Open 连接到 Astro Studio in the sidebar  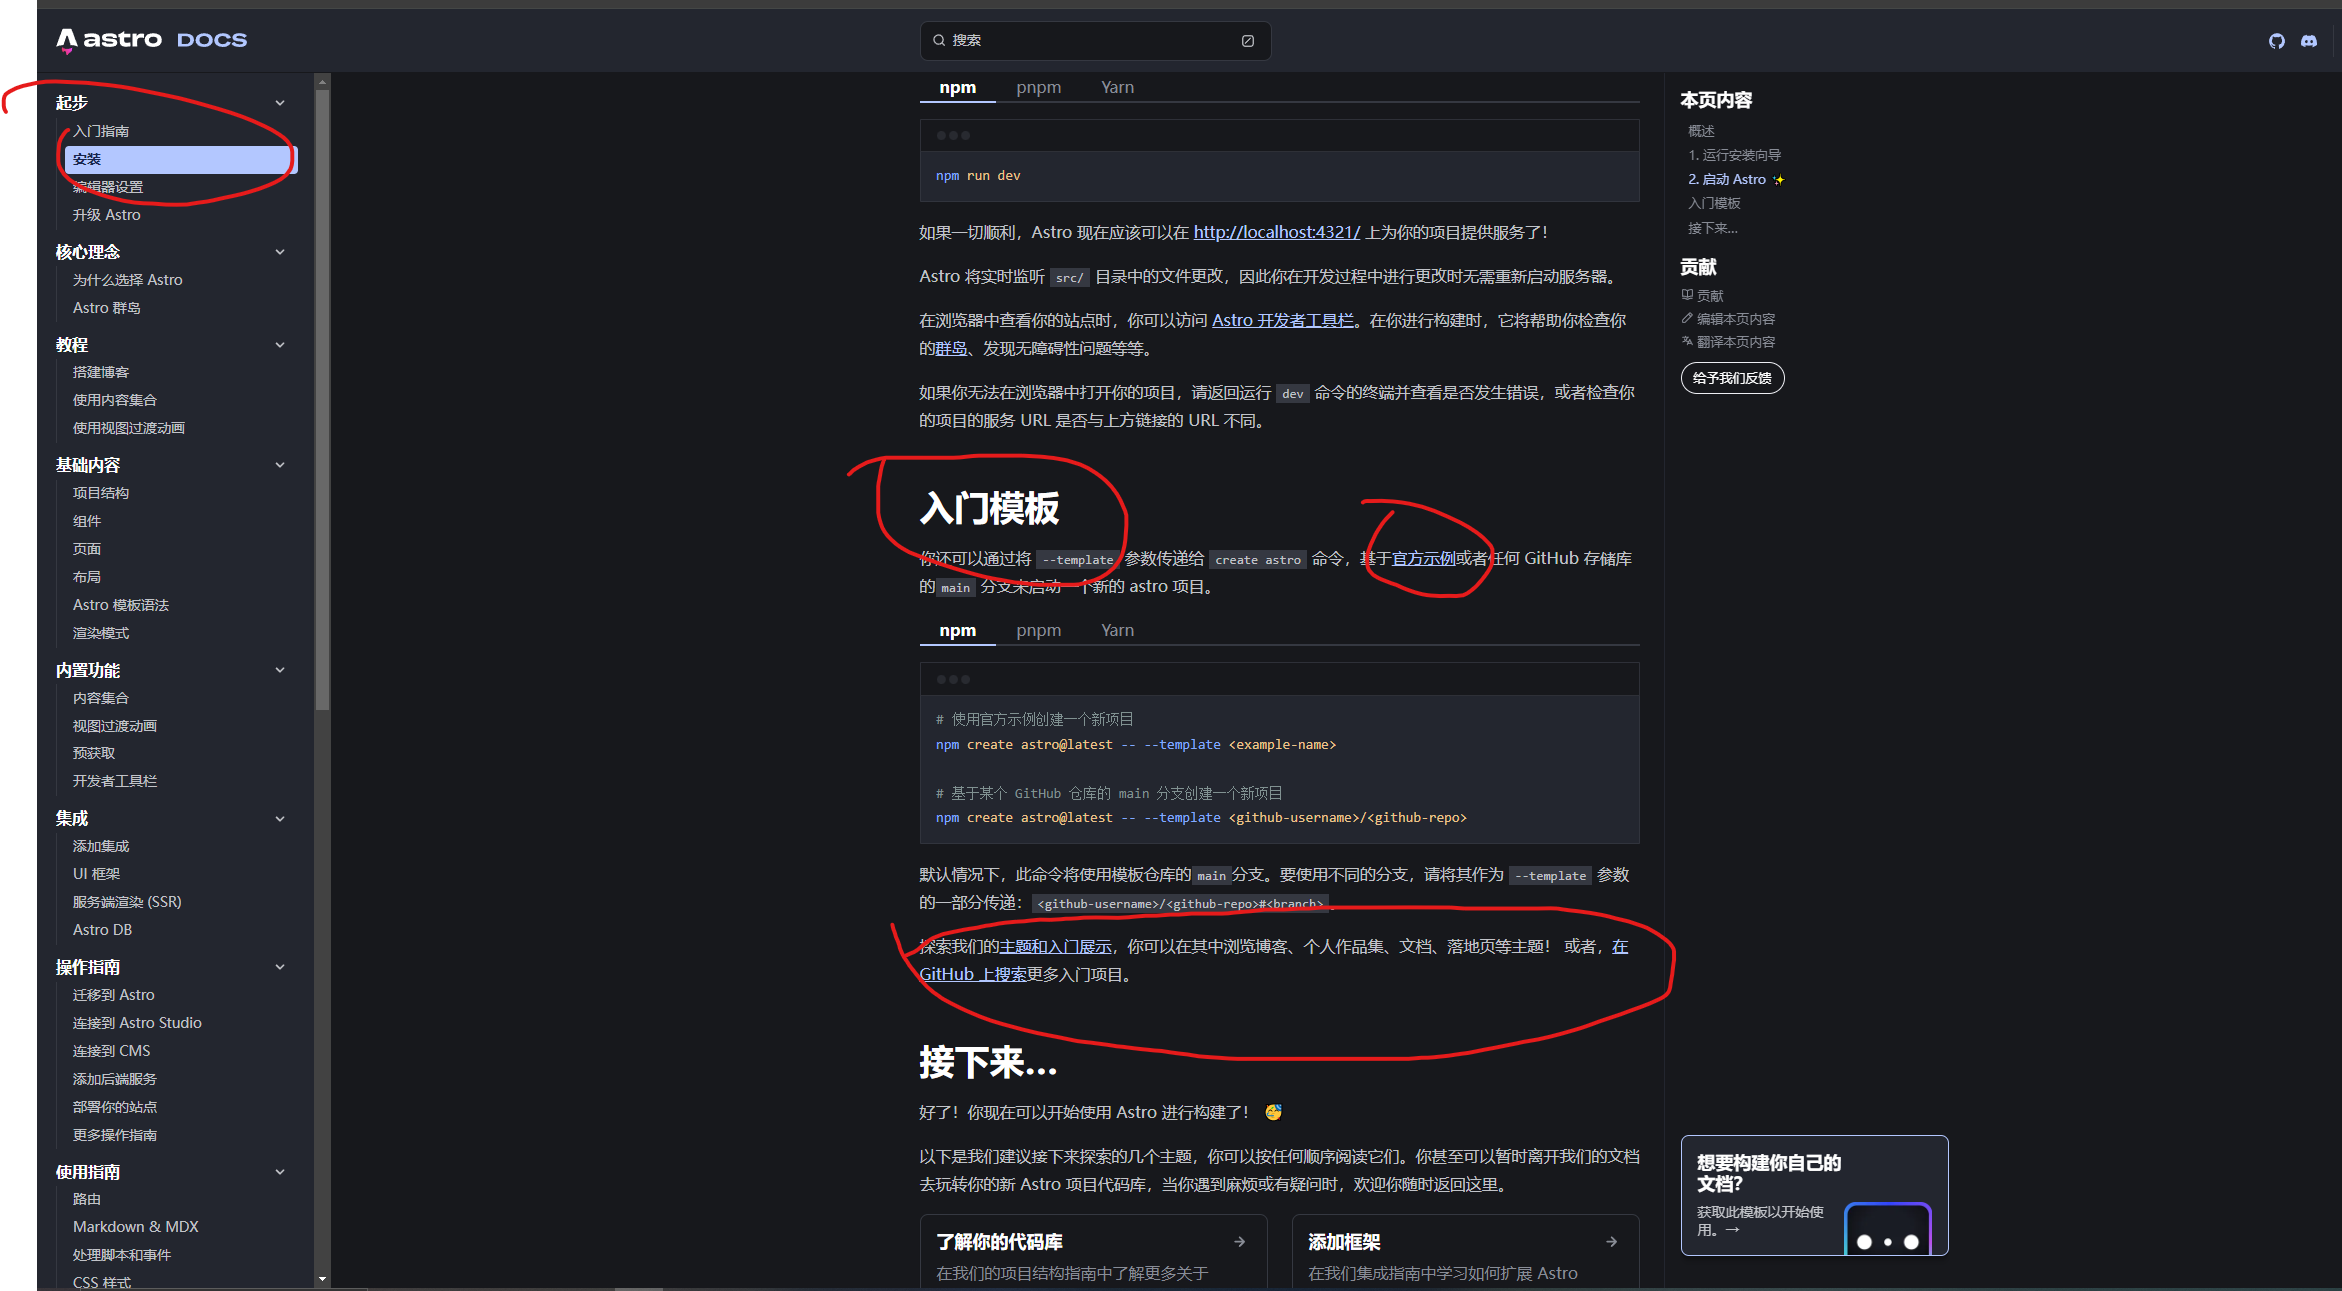tap(137, 1023)
